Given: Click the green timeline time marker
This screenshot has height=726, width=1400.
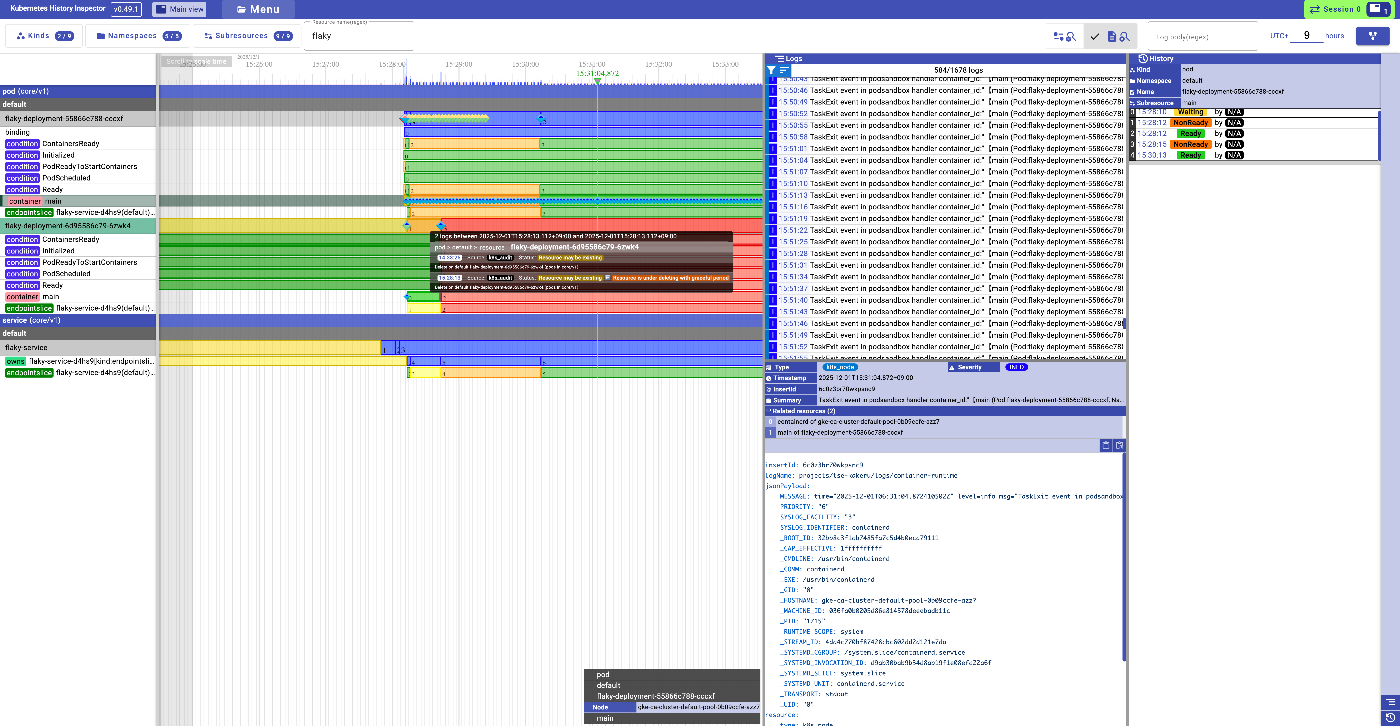Looking at the screenshot, I should click(x=598, y=79).
